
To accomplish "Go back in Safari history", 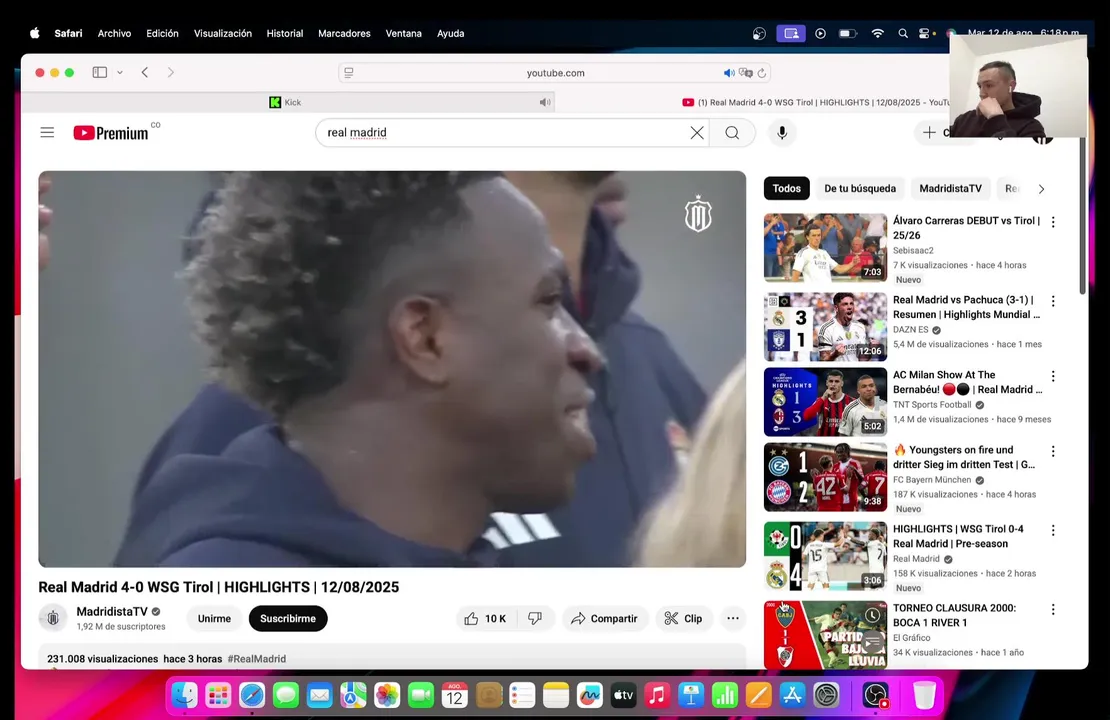I will [x=144, y=72].
